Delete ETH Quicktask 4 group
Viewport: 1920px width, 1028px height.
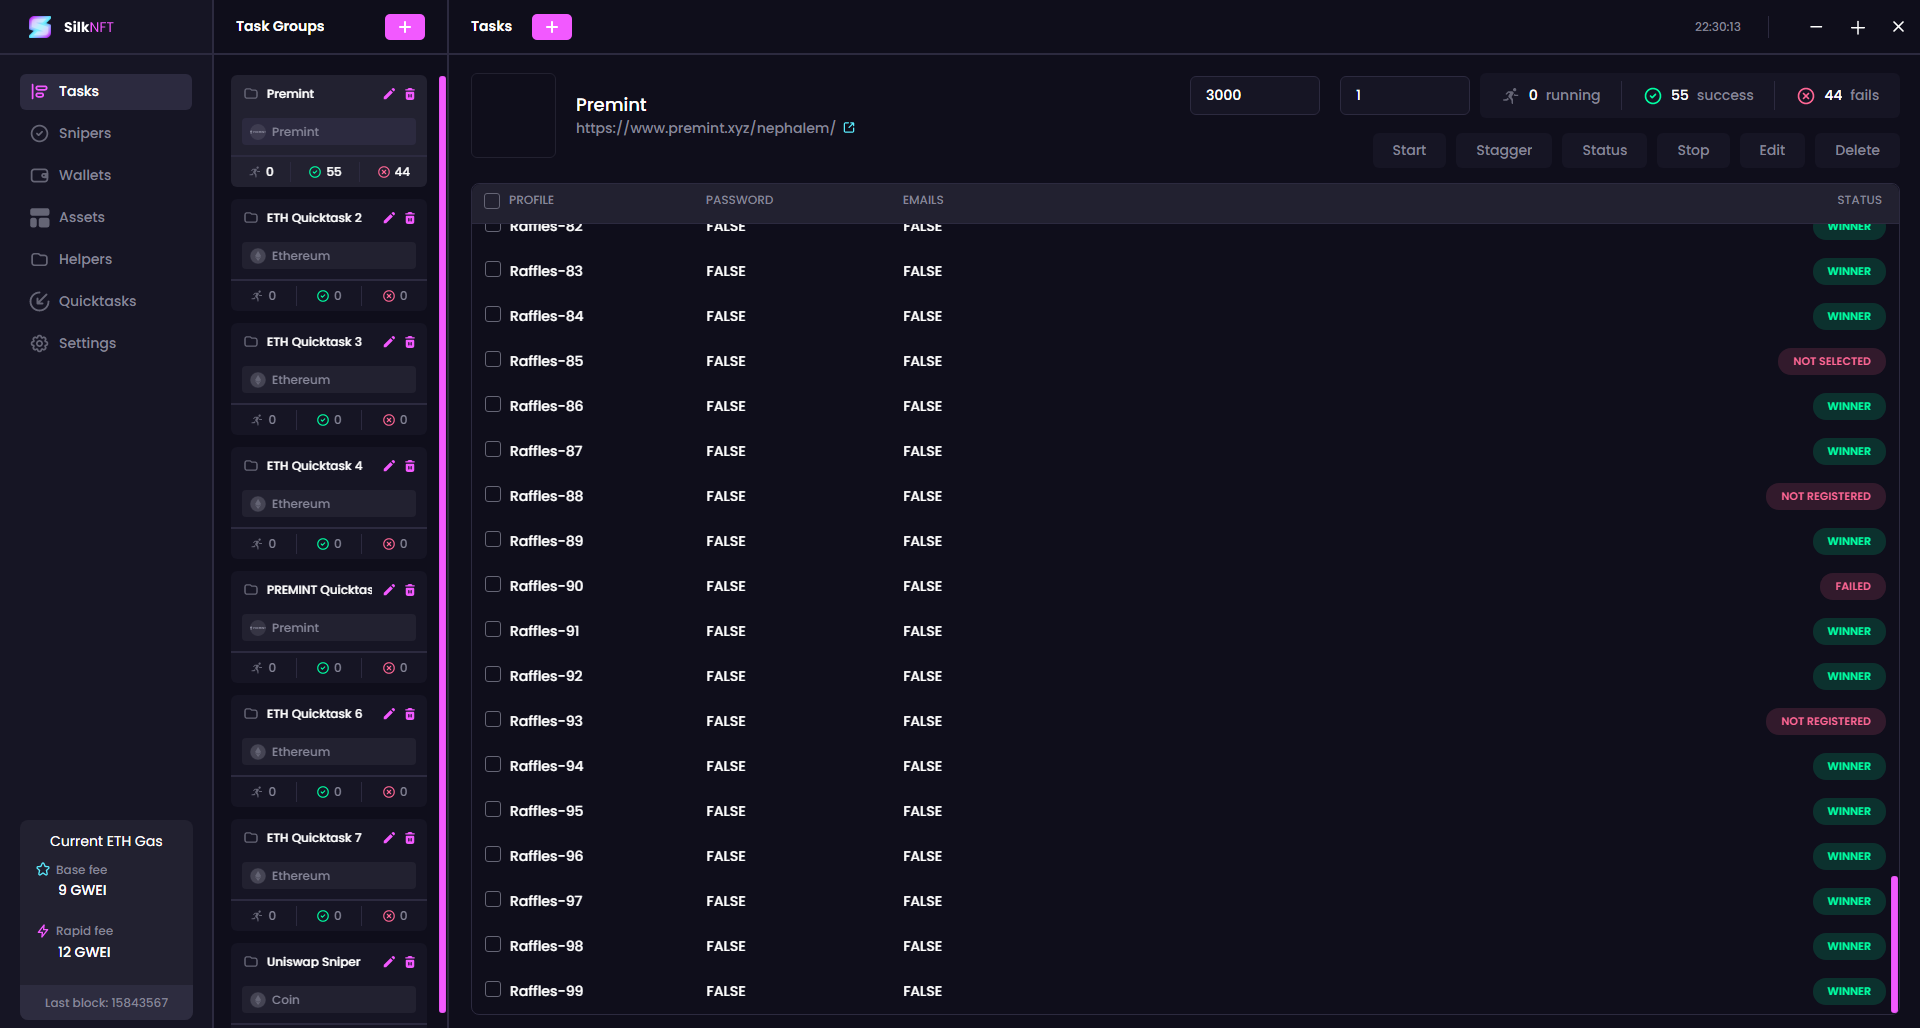[410, 466]
